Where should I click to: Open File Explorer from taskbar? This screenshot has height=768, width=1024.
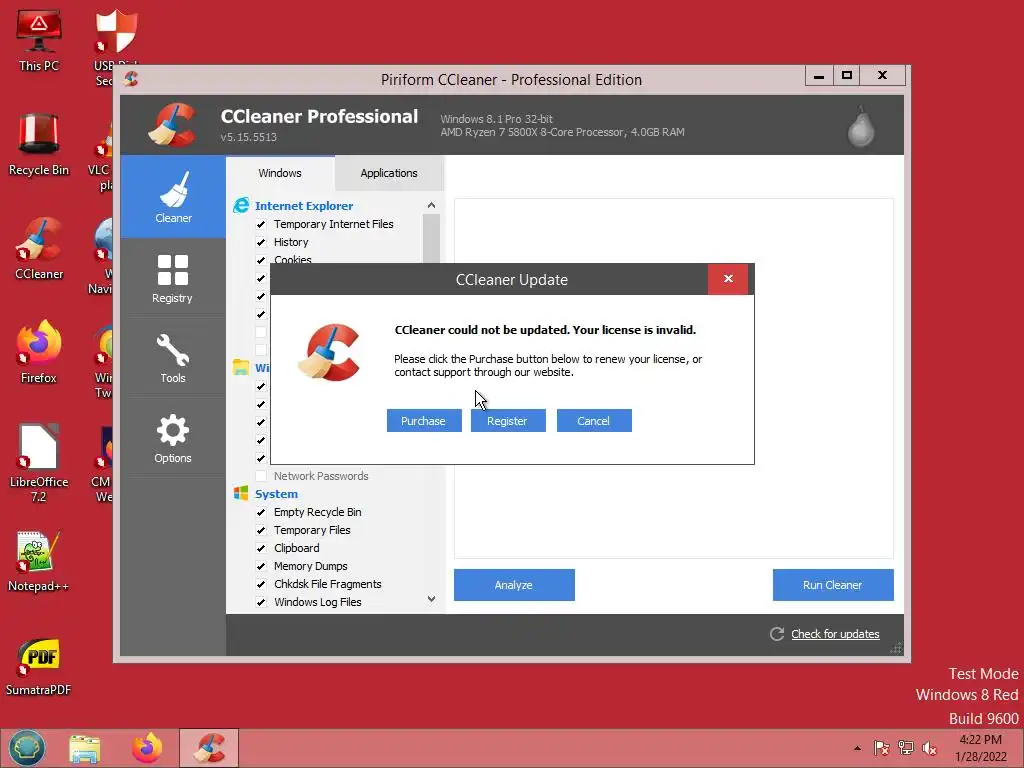[x=85, y=748]
